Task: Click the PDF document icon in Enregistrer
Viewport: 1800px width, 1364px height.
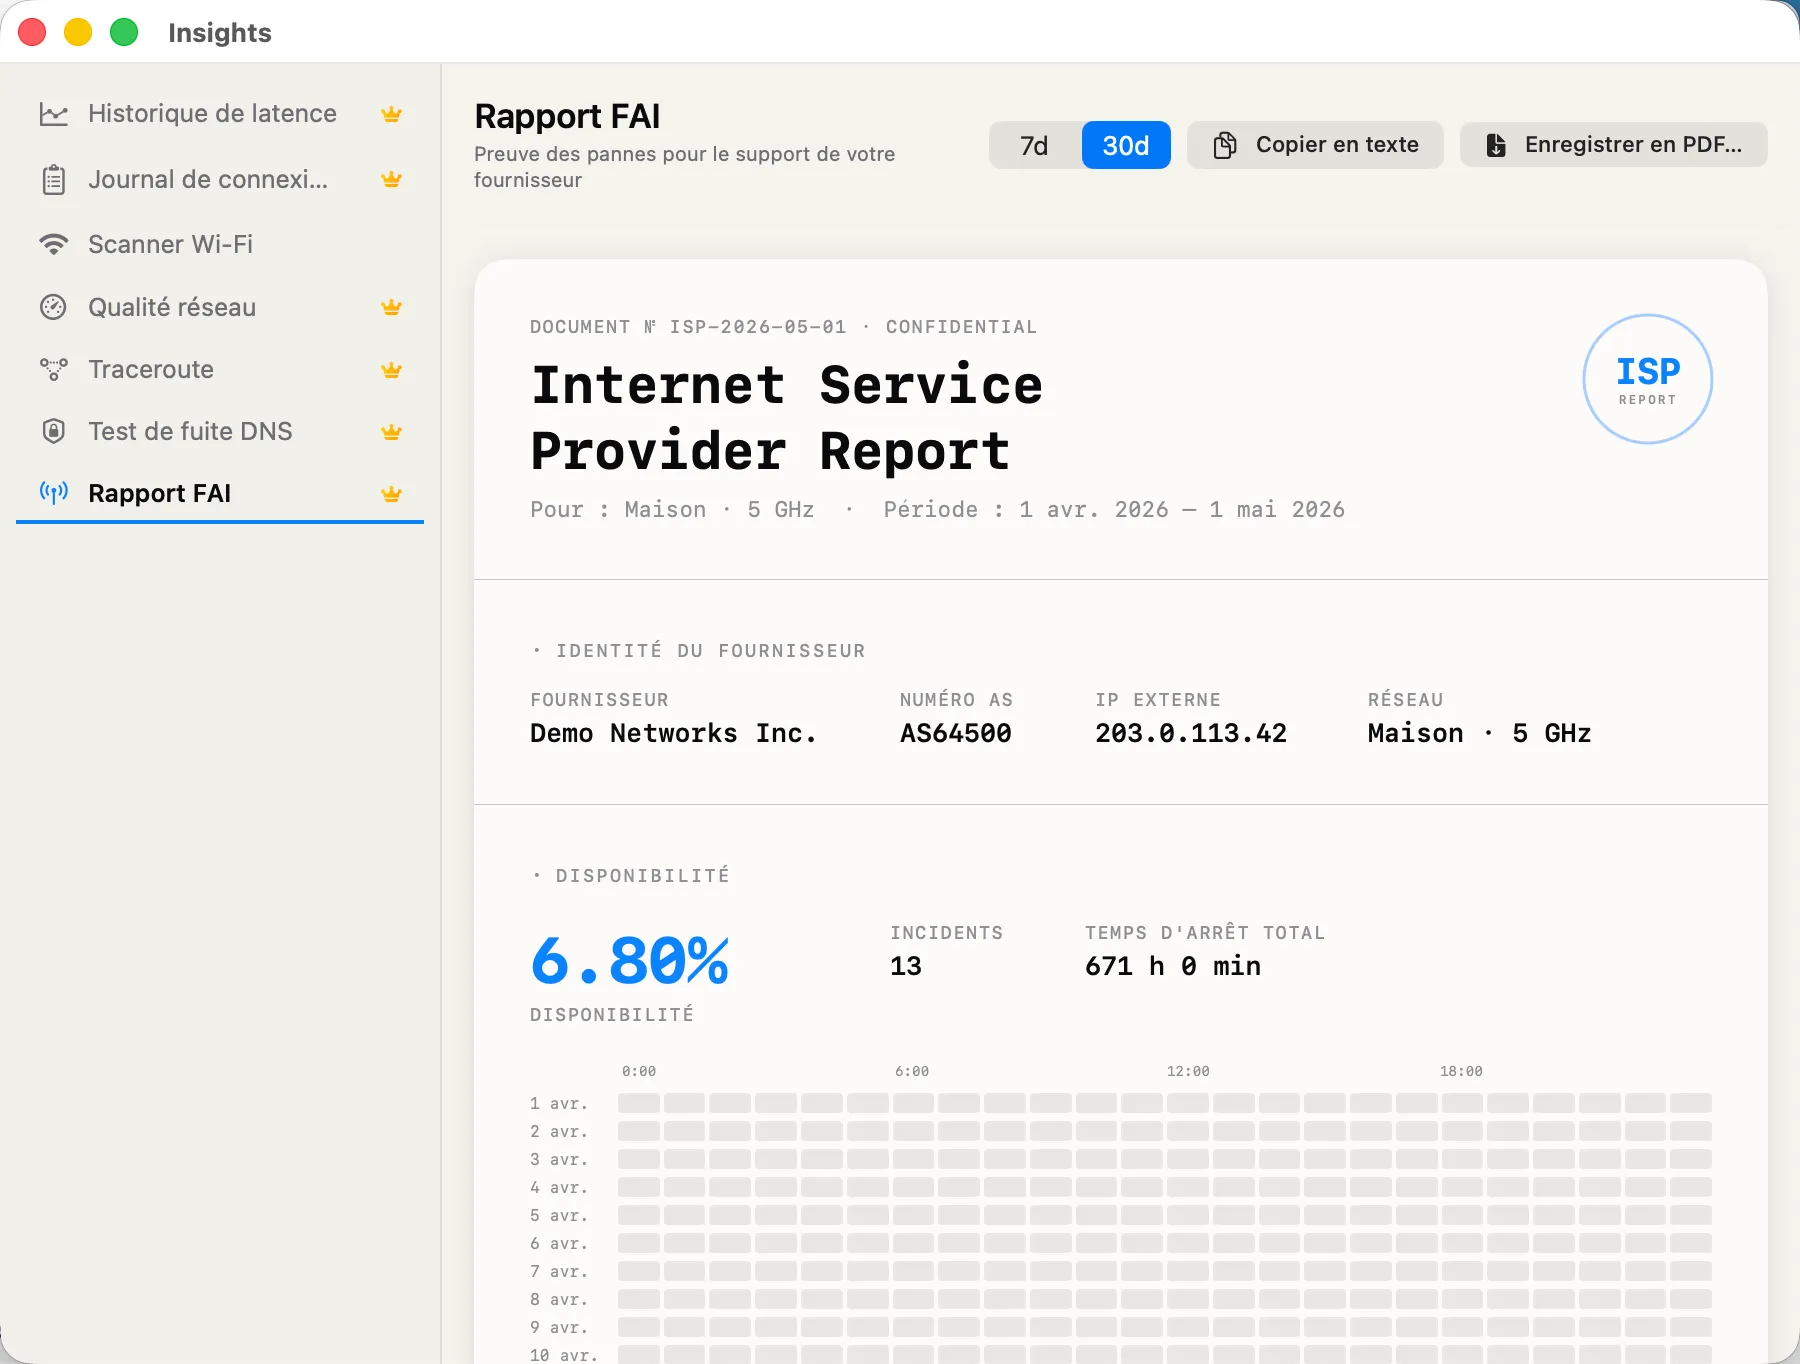Action: (x=1496, y=145)
